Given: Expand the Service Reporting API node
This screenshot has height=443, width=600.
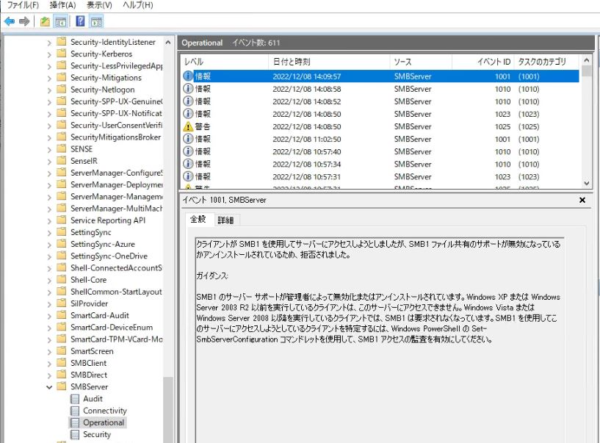Looking at the screenshot, I should coord(49,221).
